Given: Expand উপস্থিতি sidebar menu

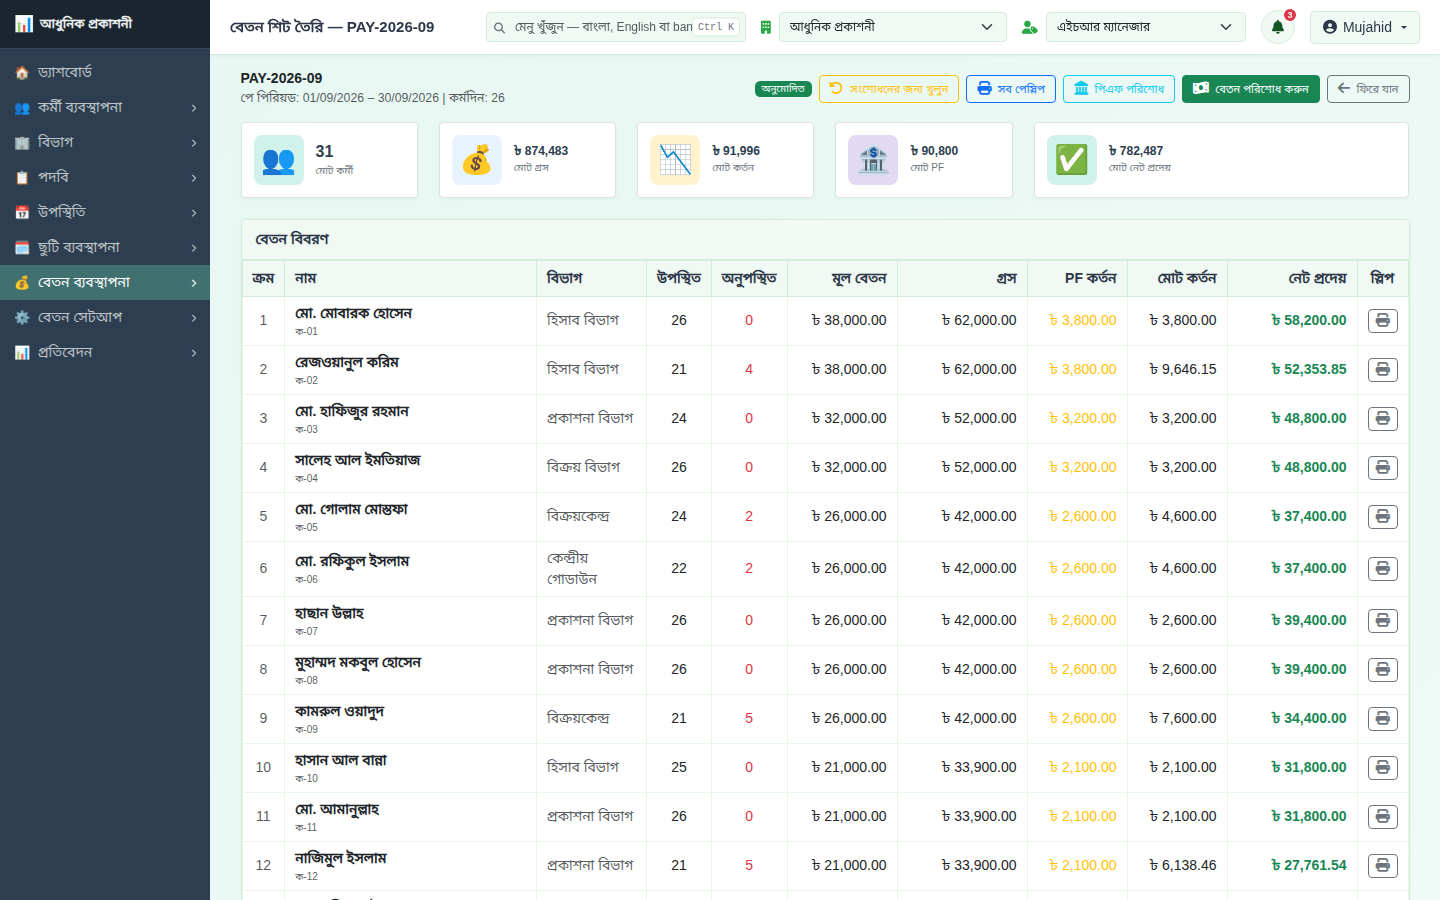Looking at the screenshot, I should click(x=105, y=212).
